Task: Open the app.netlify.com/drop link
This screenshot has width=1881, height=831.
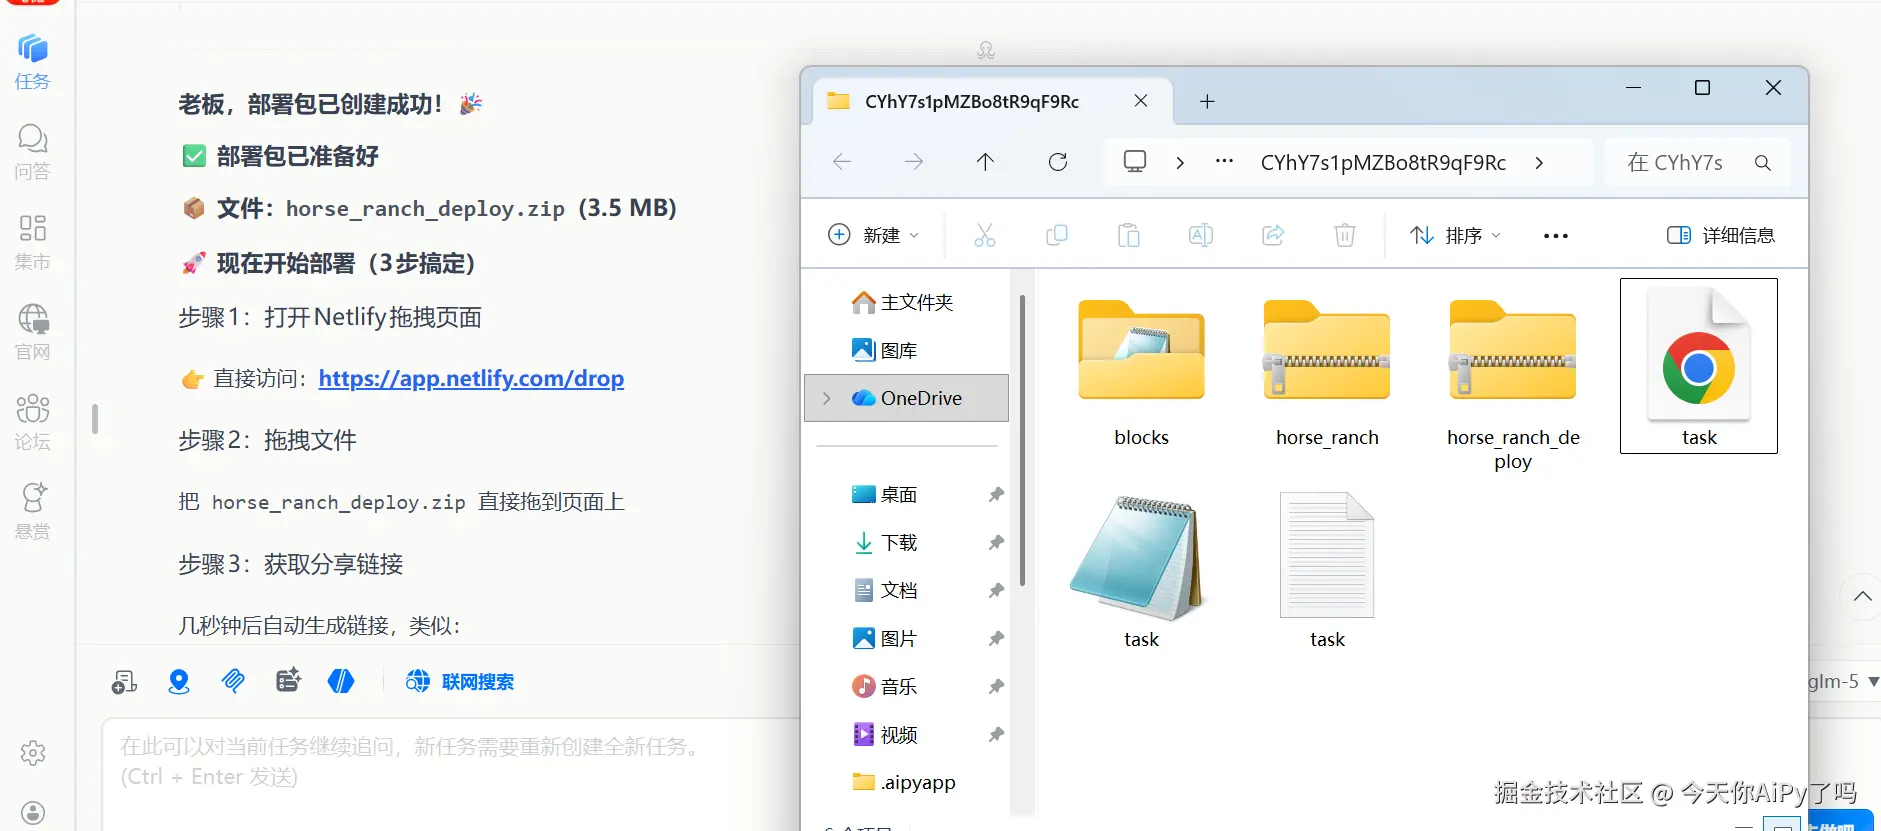Action: [x=471, y=378]
